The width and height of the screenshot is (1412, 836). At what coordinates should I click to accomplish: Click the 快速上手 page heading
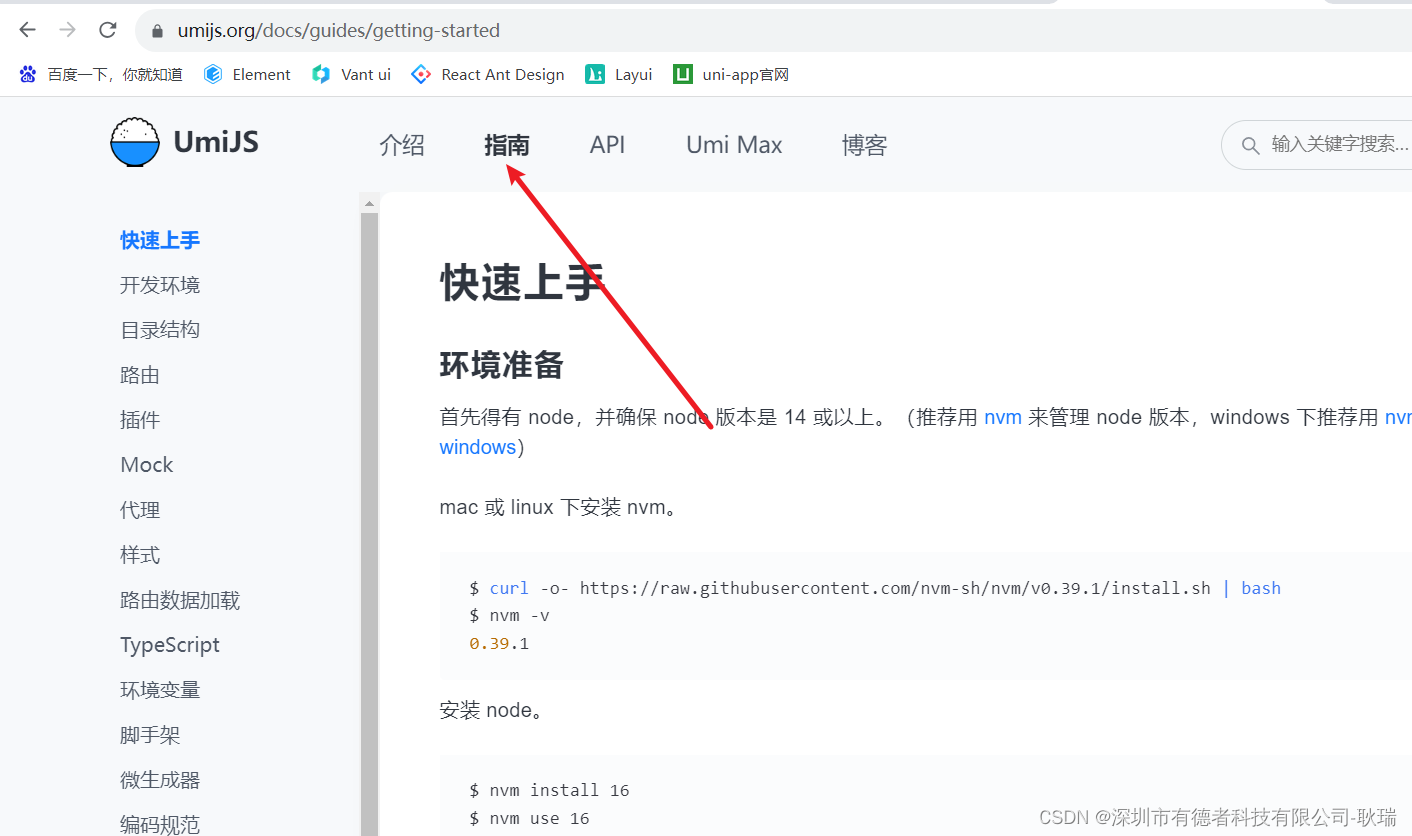pos(522,283)
